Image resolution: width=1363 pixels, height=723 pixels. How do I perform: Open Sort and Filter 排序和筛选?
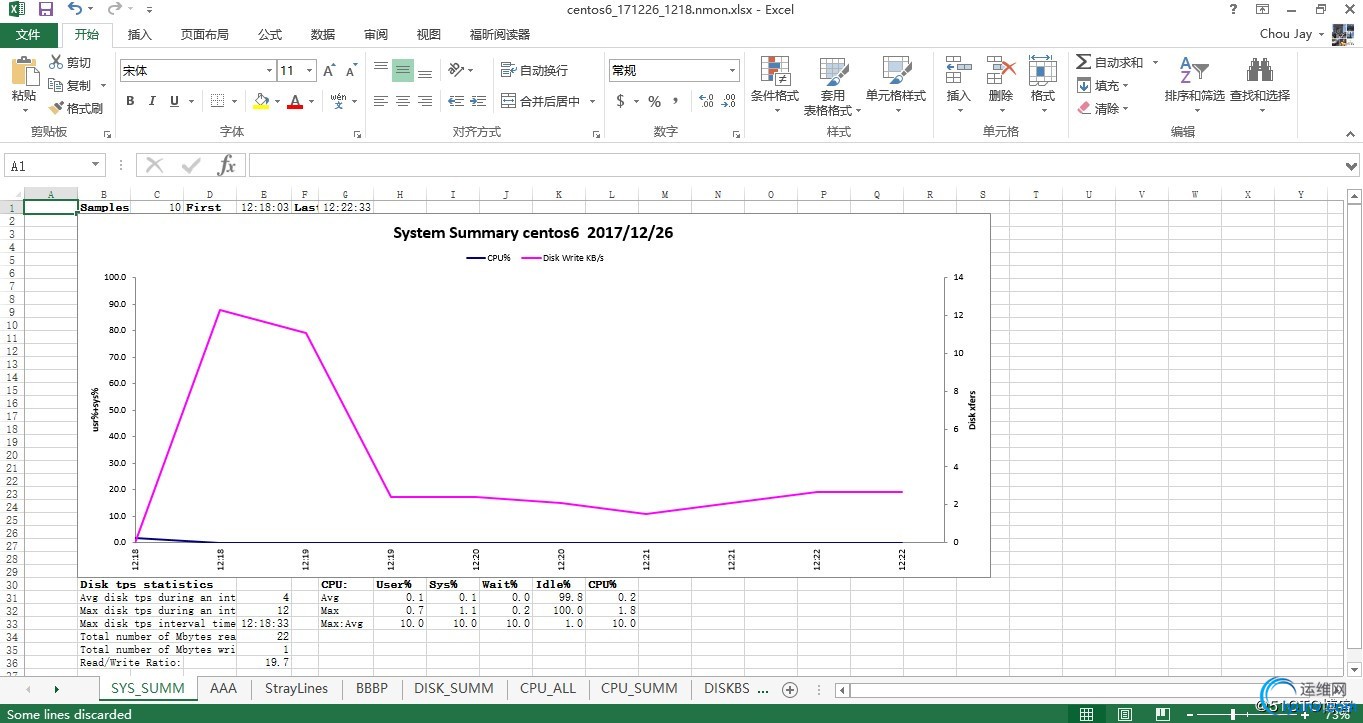pos(1195,84)
